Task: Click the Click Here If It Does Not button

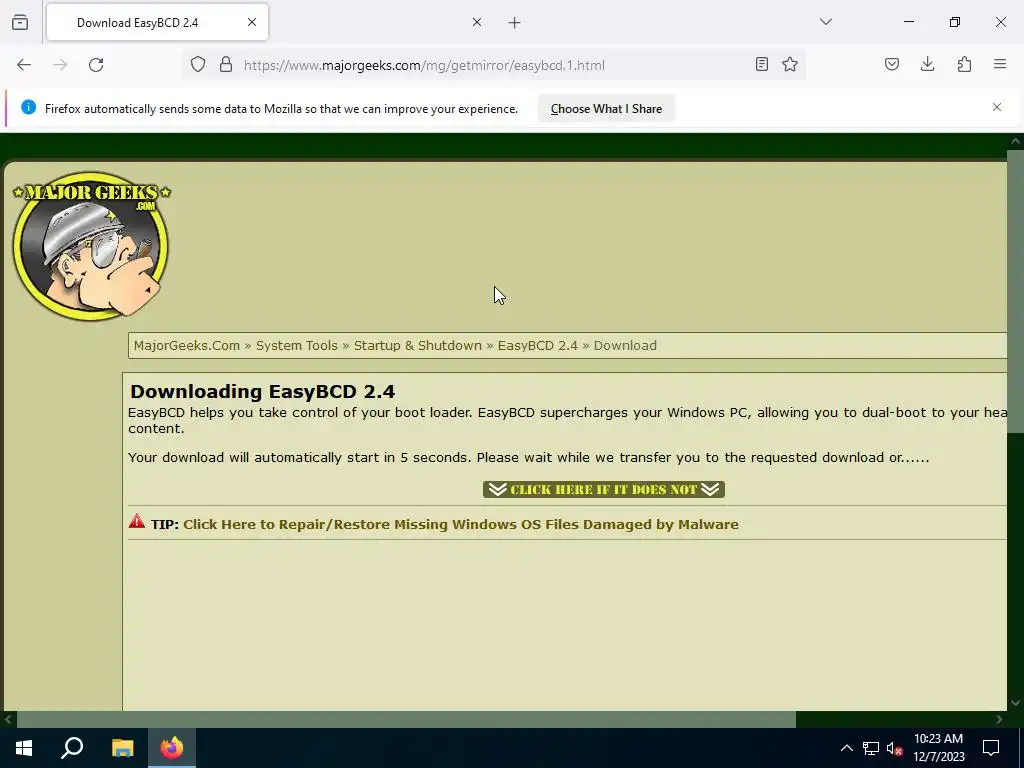Action: click(x=603, y=489)
